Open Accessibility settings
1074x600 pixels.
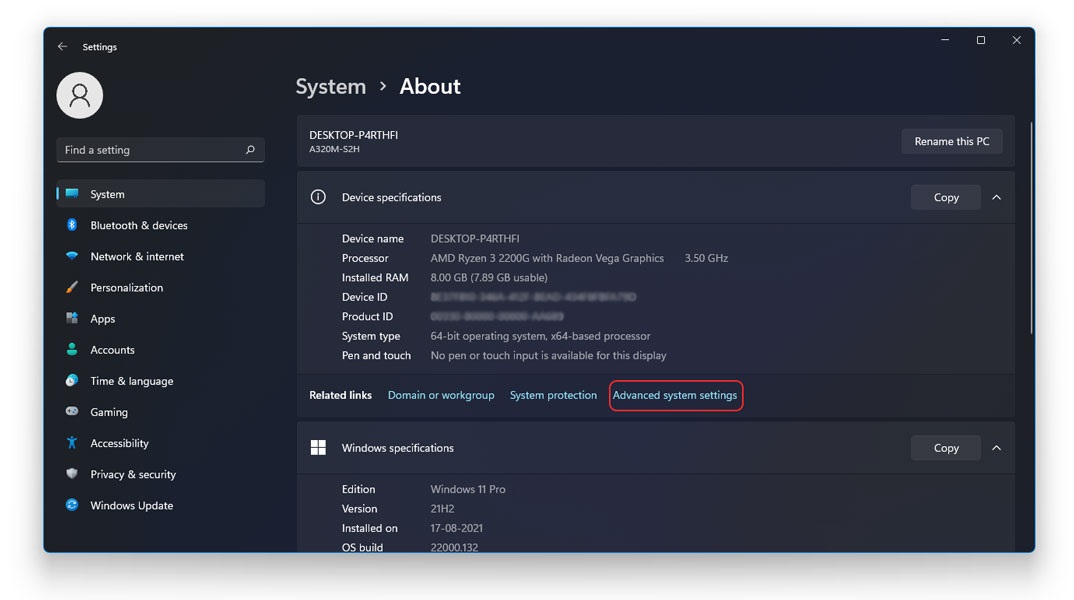point(120,442)
